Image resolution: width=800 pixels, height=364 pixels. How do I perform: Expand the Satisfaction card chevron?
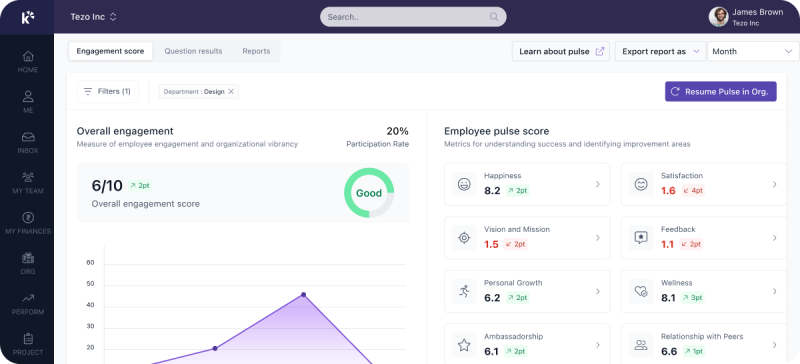(x=774, y=184)
